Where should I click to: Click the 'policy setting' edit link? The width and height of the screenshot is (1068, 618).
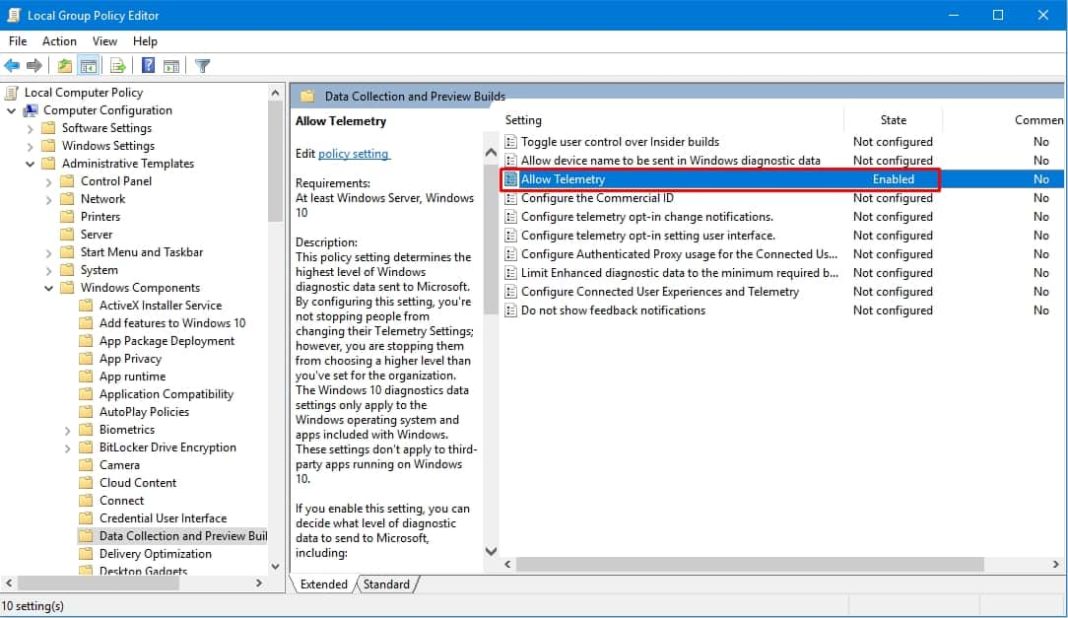click(x=354, y=154)
